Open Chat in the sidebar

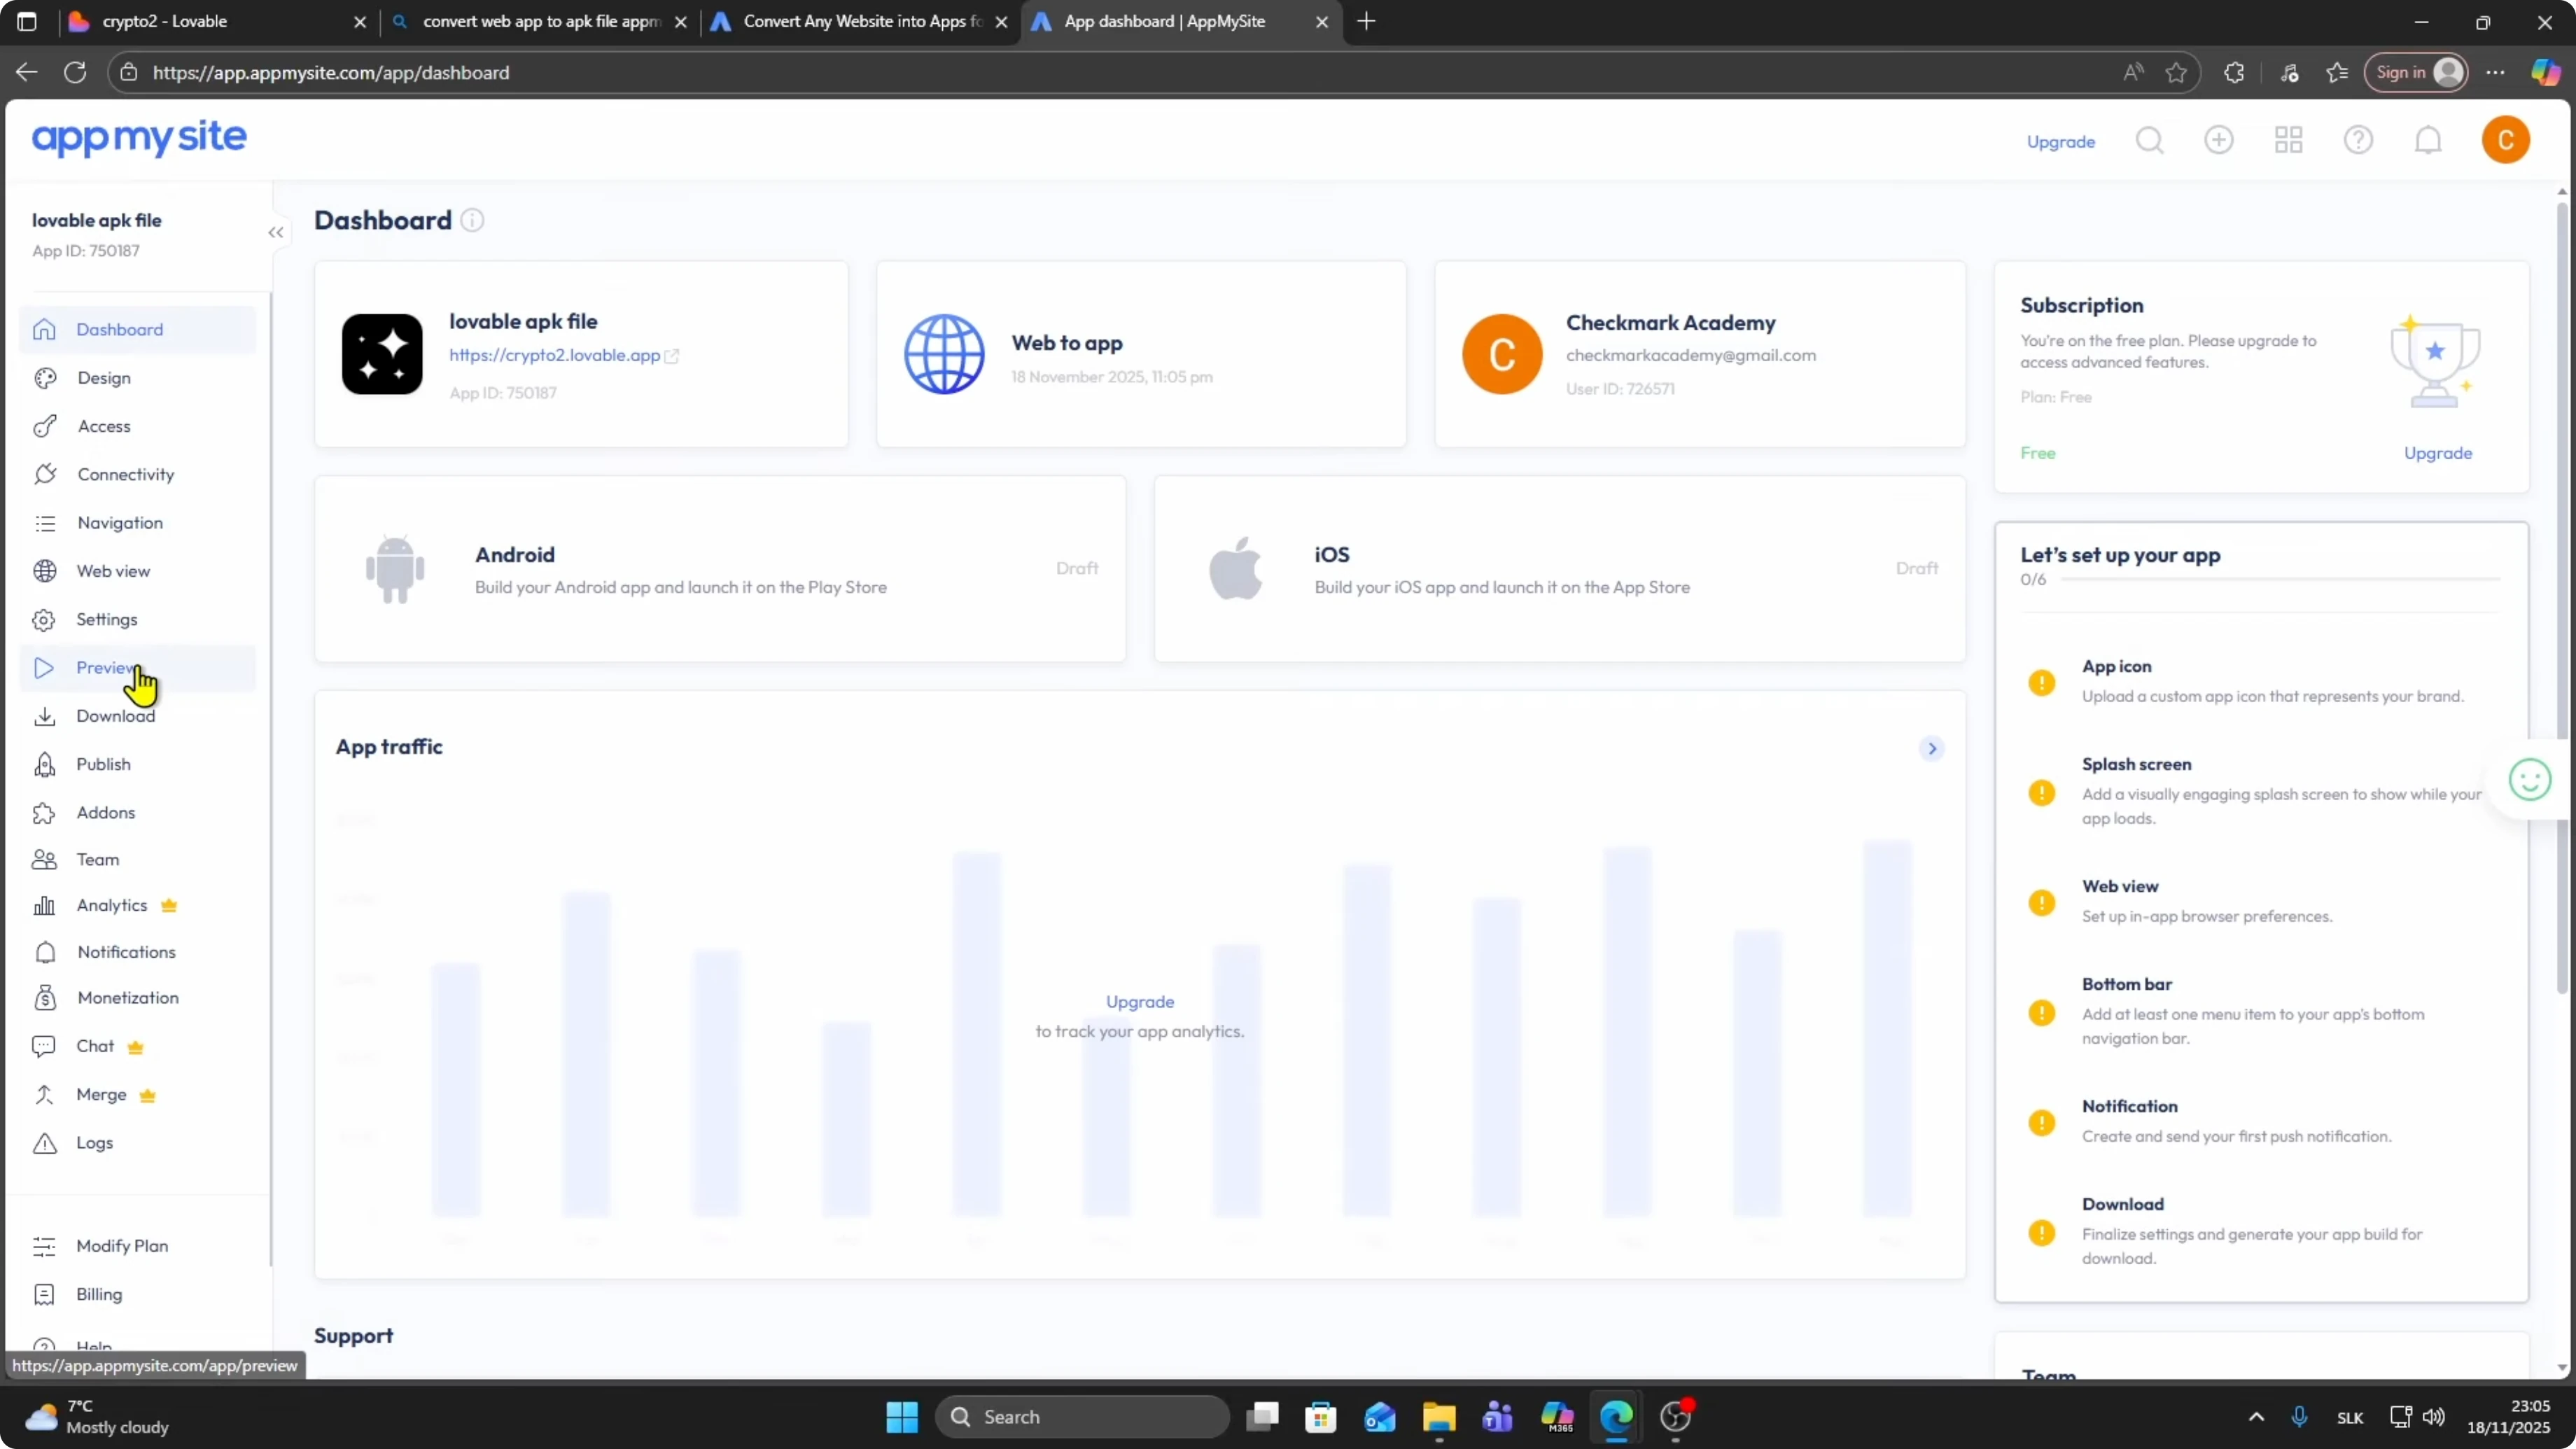coord(138,1046)
